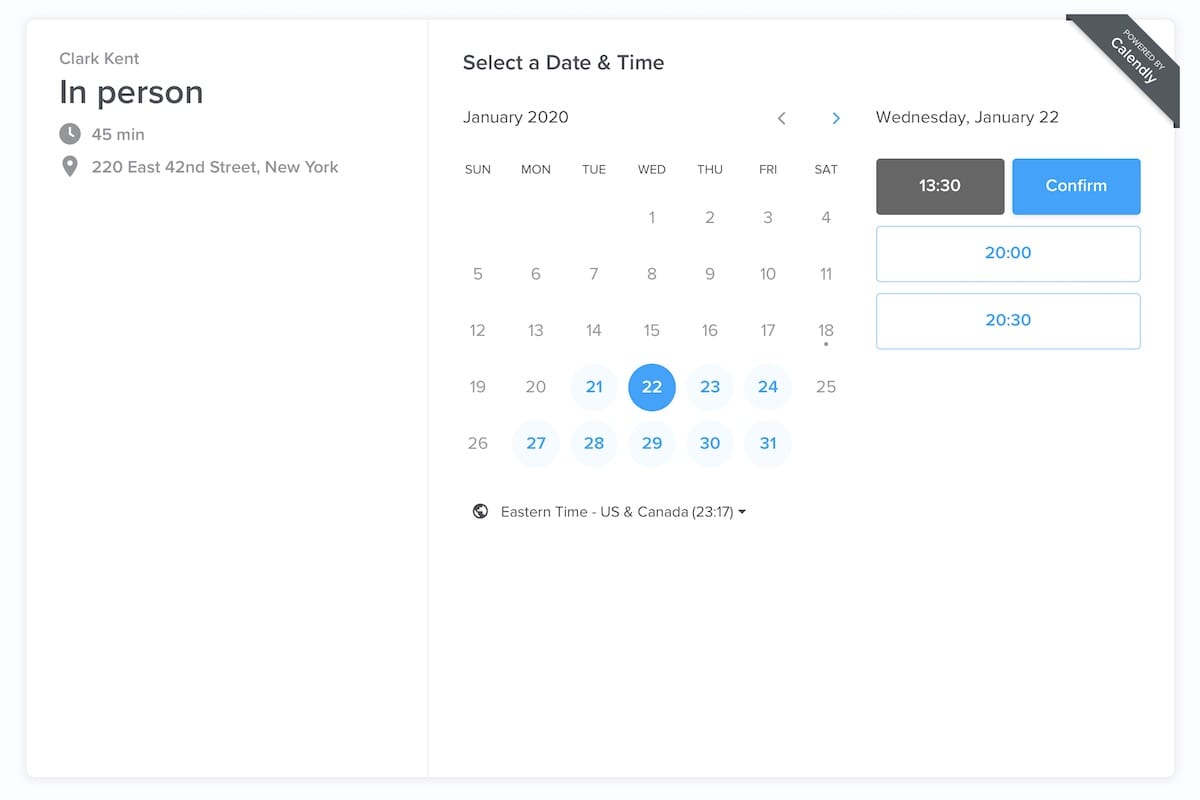Click the location pin icon

[x=70, y=167]
